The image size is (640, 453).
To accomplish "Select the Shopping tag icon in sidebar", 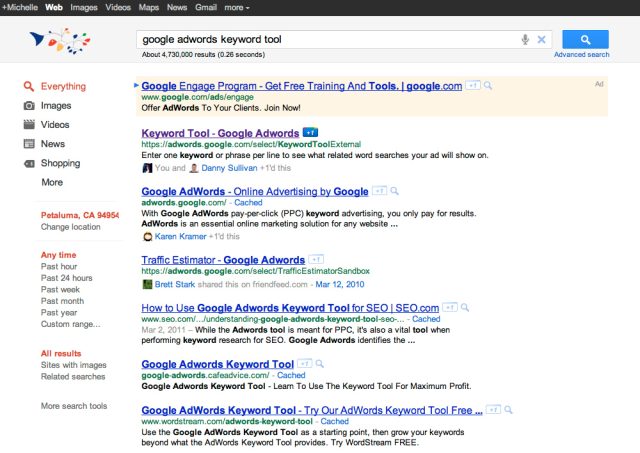I will tap(30, 163).
